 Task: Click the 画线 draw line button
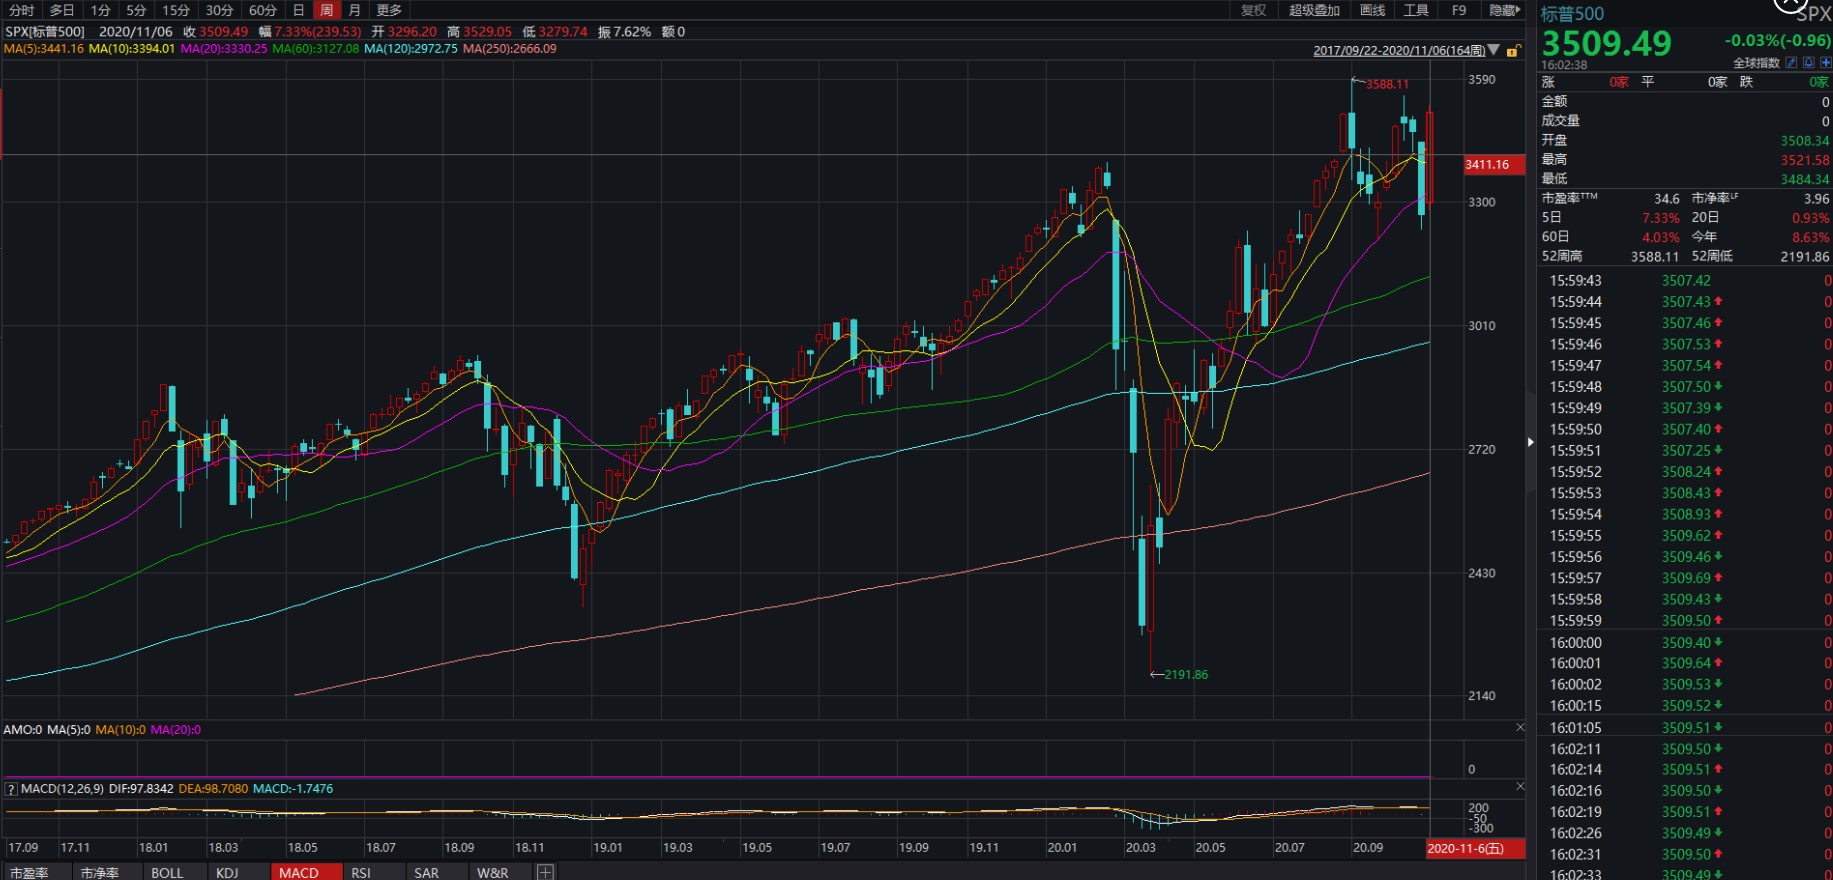(1373, 10)
